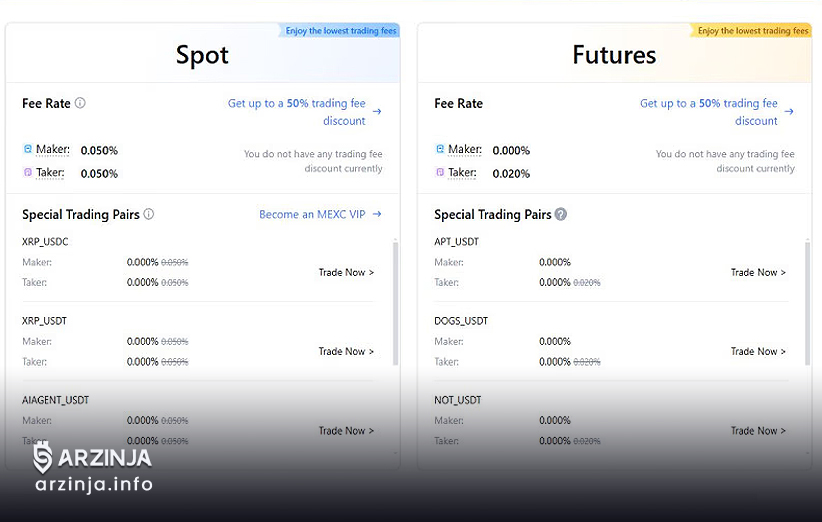Open the Spot 50% trading fee discount link
The width and height of the screenshot is (822, 522).
[297, 111]
